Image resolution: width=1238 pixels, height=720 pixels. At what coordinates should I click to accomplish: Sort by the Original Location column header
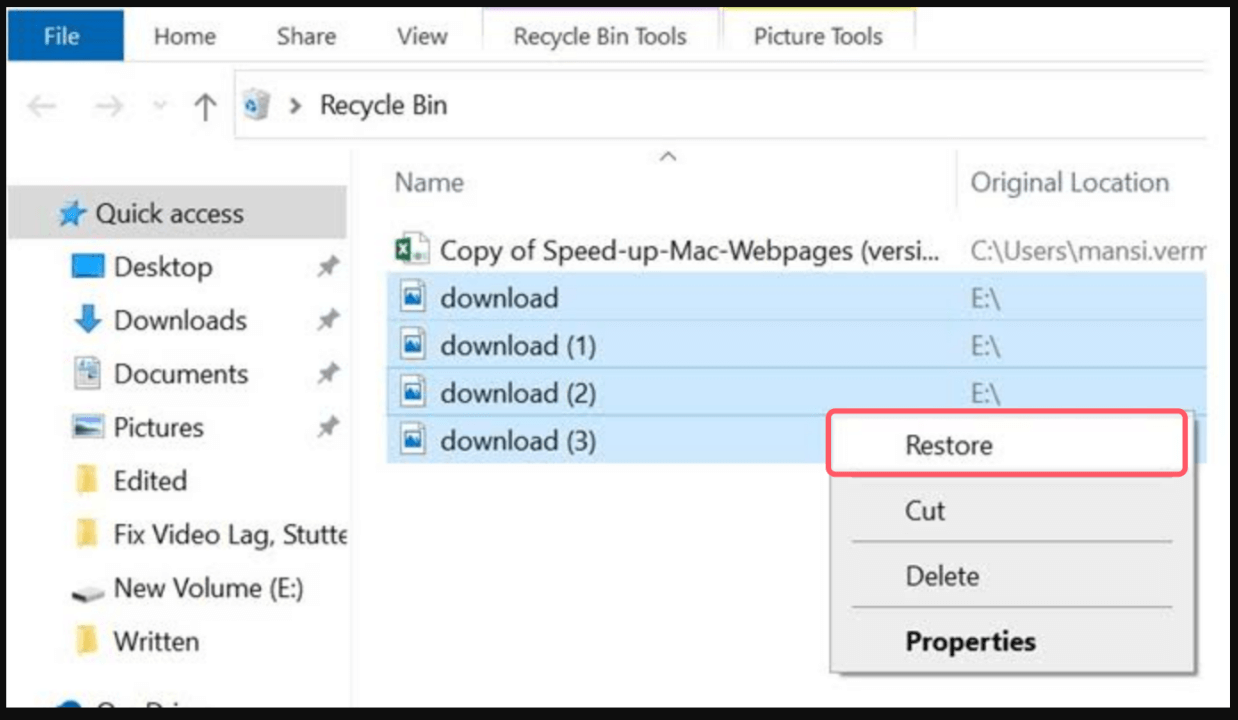1069,183
